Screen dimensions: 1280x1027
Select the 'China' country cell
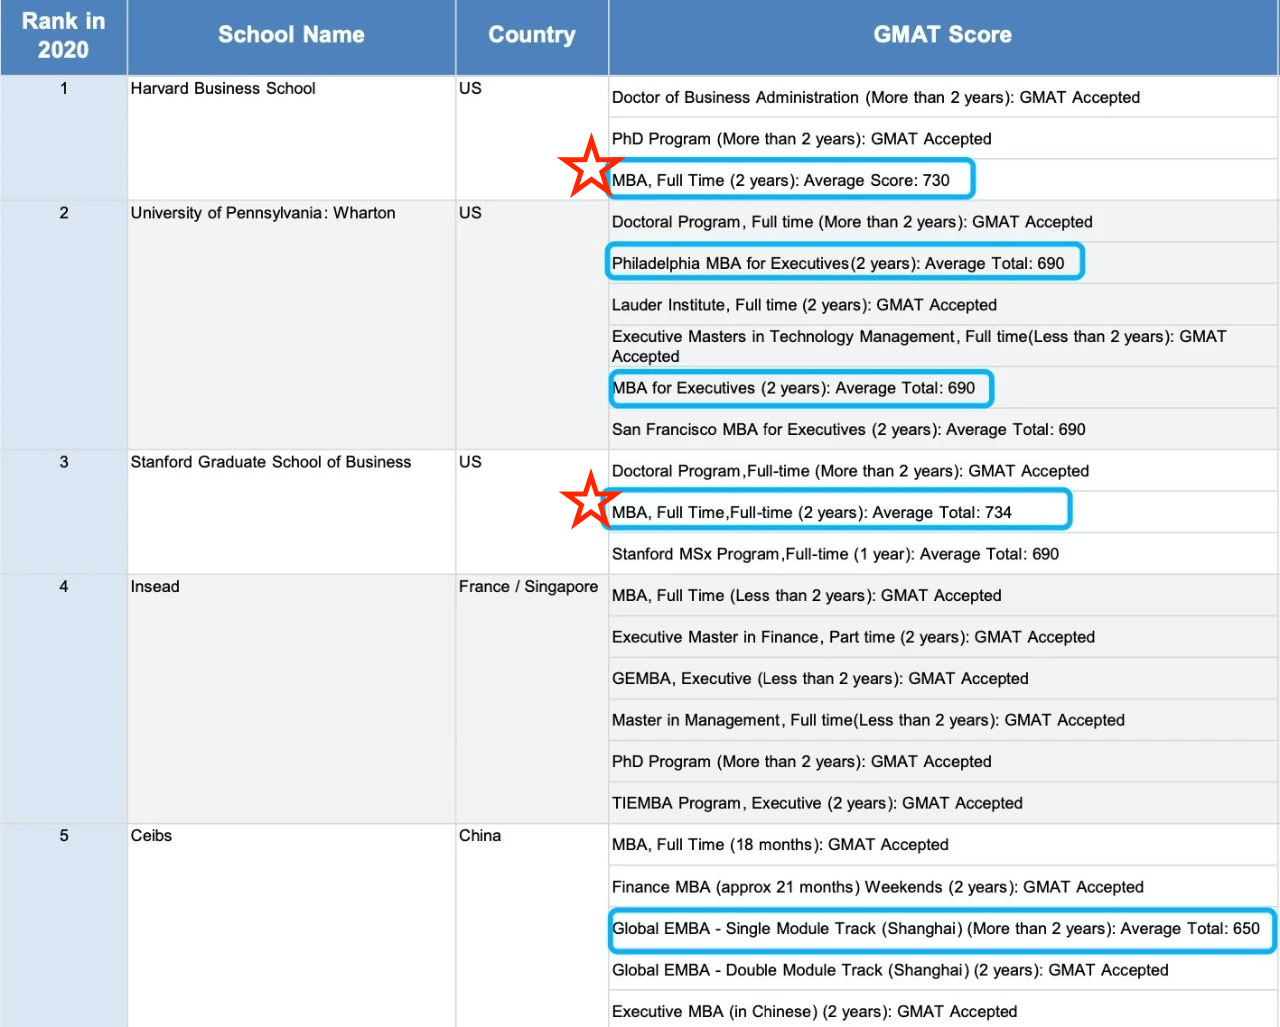pyautogui.click(x=480, y=836)
